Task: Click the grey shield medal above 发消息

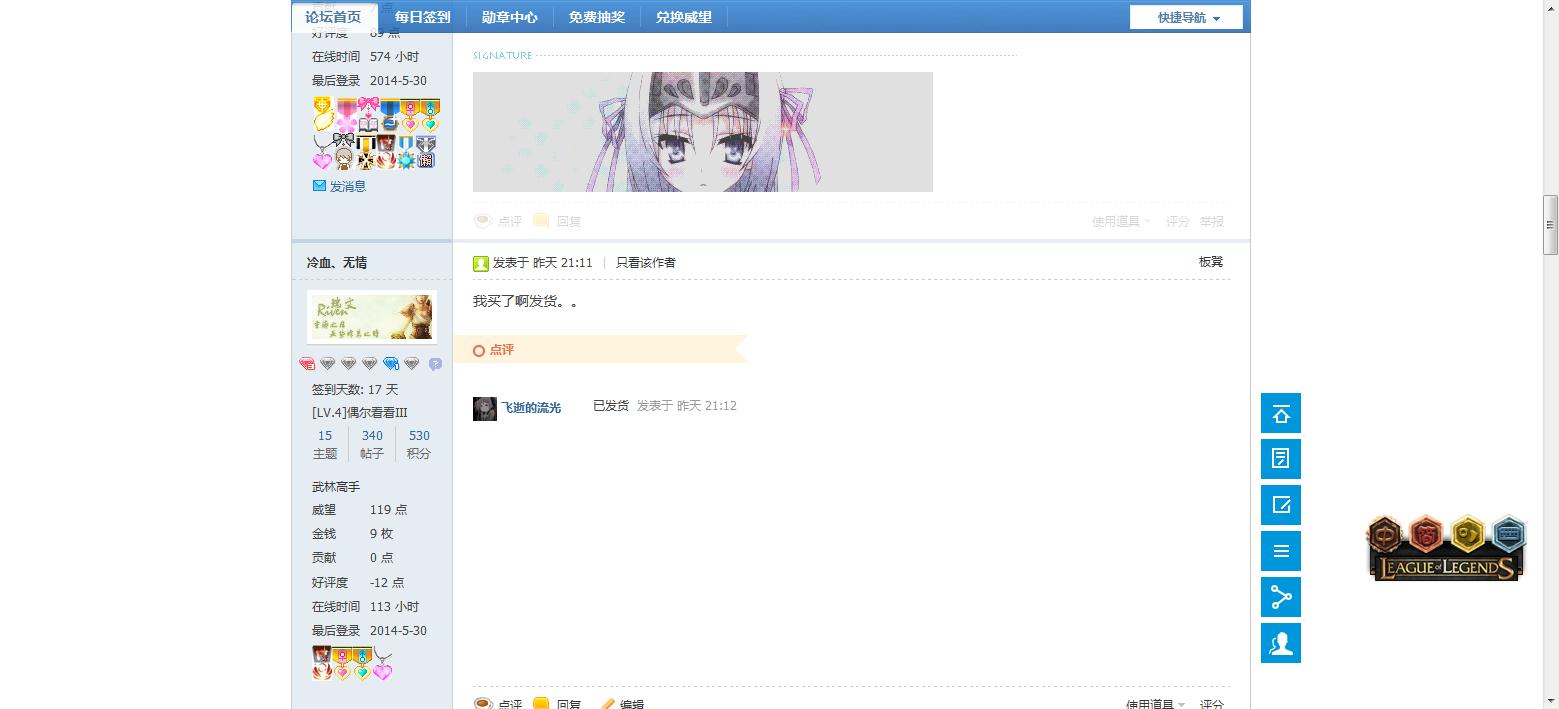Action: coord(426,151)
